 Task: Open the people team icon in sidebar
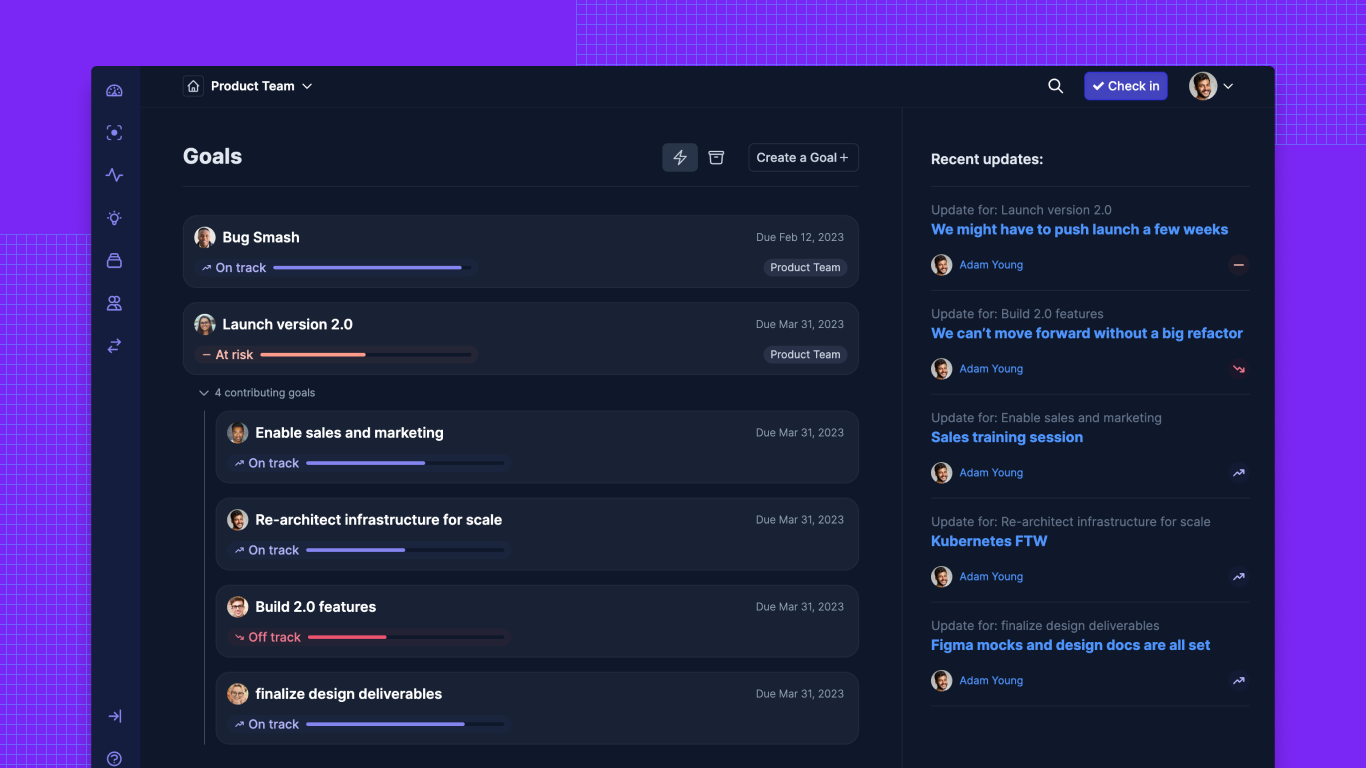click(x=114, y=303)
